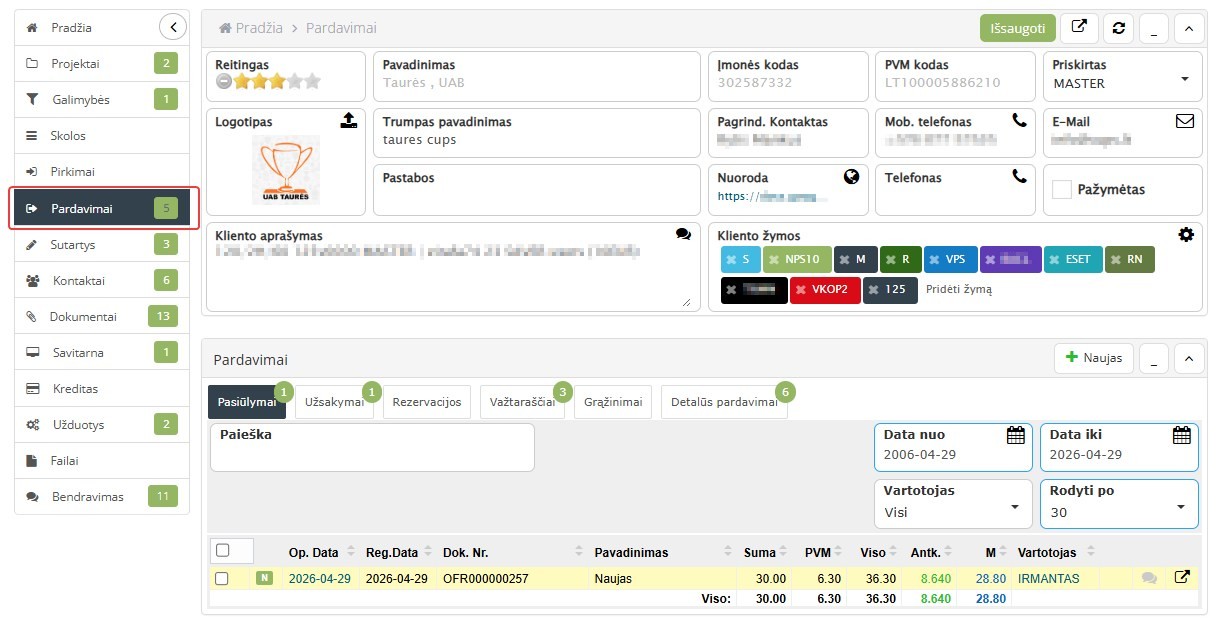This screenshot has width=1221, height=629.
Task: Click phone icon in Telefonas field
Action: 1019,176
